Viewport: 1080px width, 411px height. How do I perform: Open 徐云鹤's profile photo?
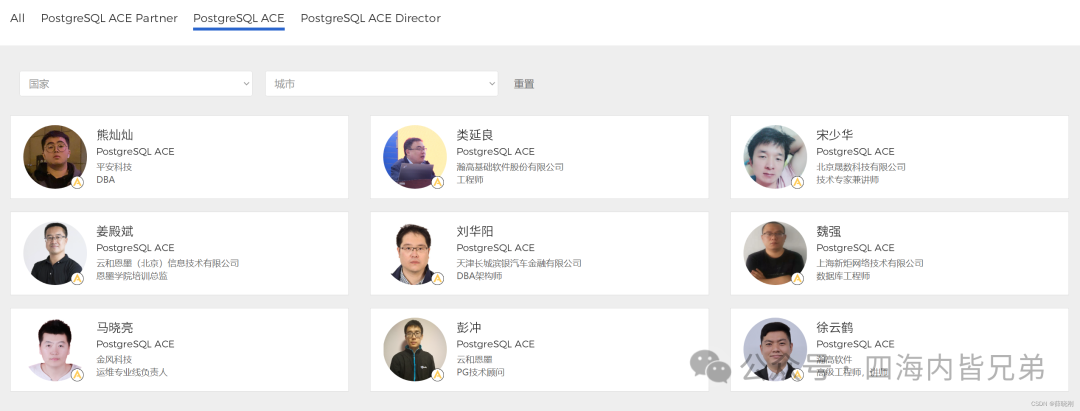(x=775, y=349)
